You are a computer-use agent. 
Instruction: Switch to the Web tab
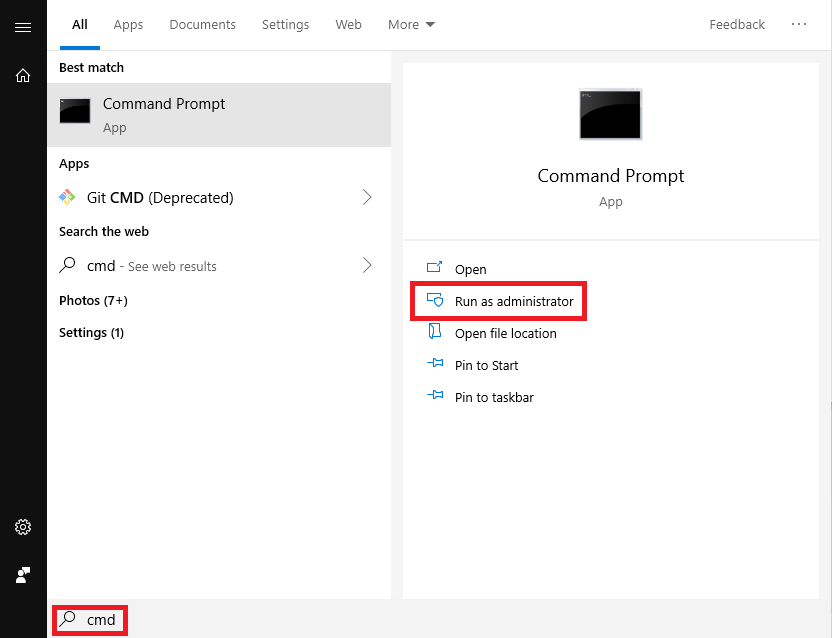coord(348,25)
